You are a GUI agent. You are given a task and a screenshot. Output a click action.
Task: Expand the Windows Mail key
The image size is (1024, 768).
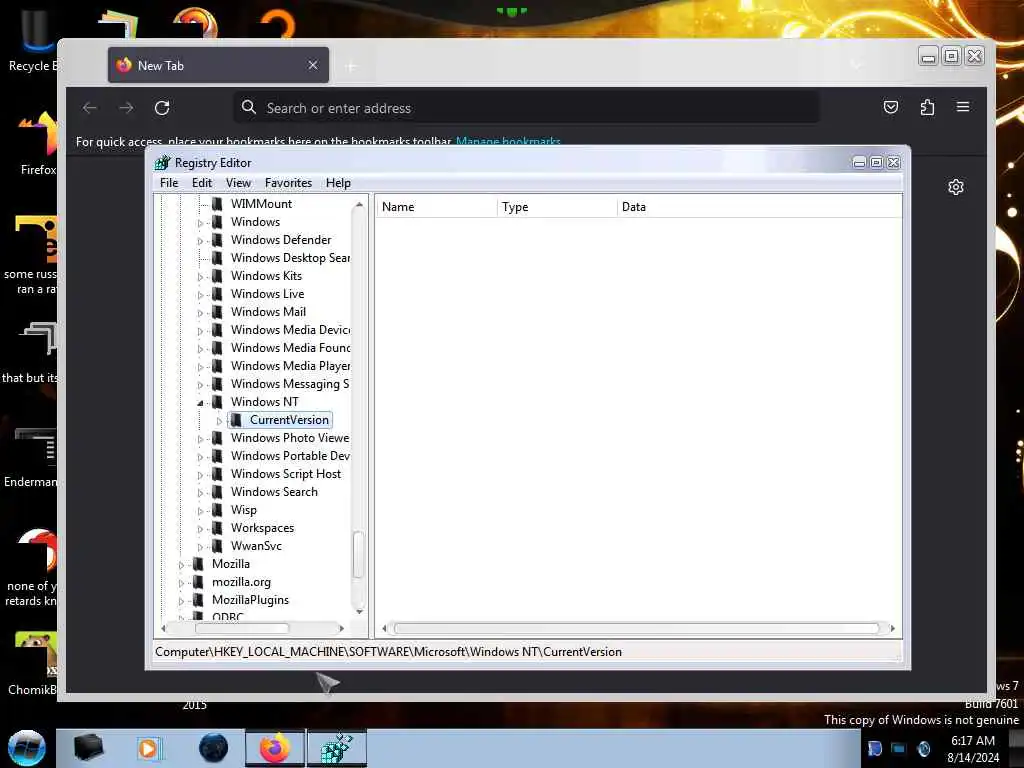200,313
